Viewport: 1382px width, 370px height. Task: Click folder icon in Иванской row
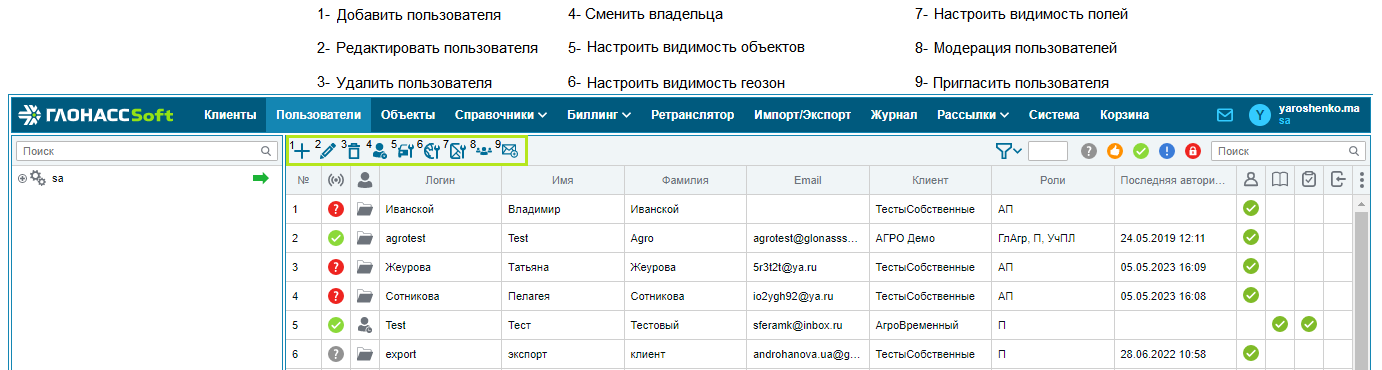(365, 209)
